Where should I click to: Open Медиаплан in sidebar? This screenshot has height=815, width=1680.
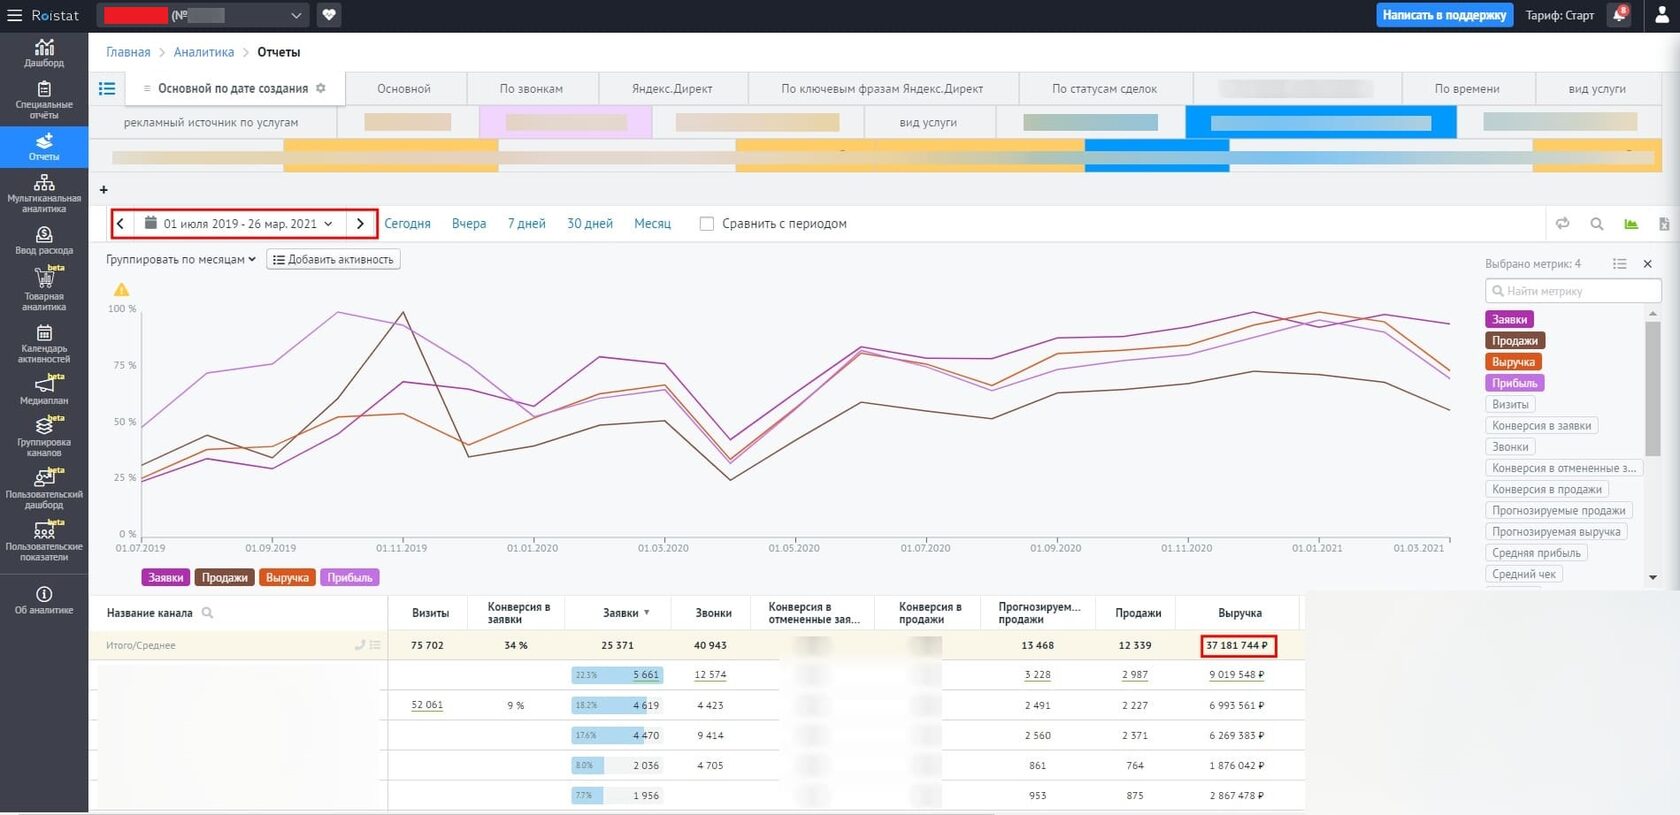click(44, 389)
